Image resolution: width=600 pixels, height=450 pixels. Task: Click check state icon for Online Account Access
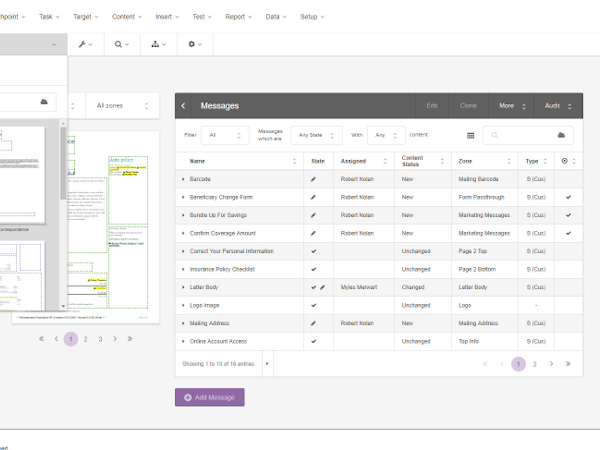314,341
